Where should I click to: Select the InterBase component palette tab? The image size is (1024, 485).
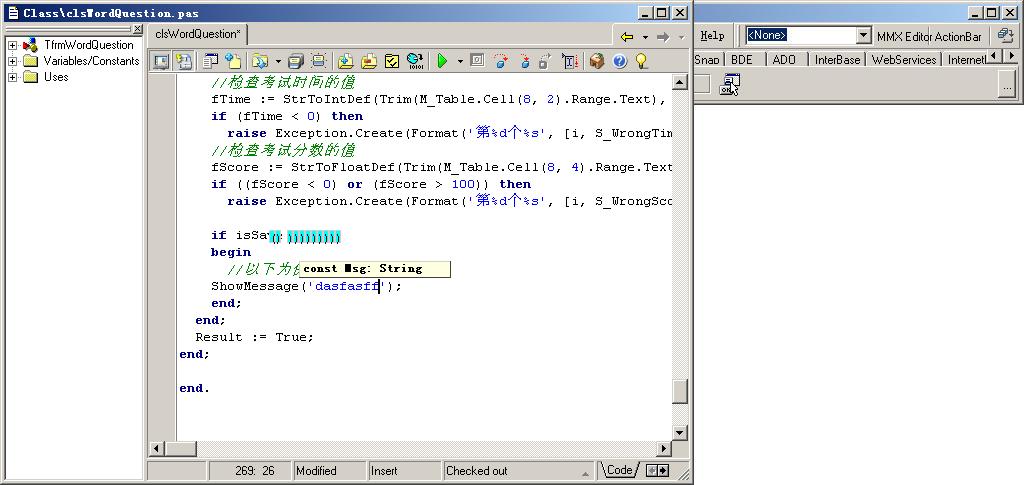pyautogui.click(x=836, y=60)
